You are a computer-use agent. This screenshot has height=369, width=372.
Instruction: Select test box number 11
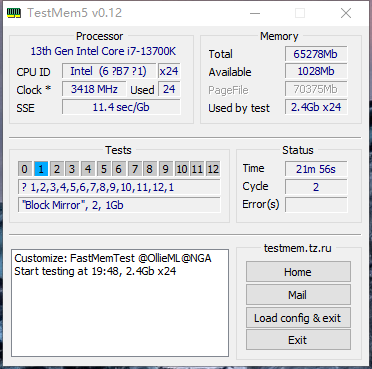pos(197,169)
